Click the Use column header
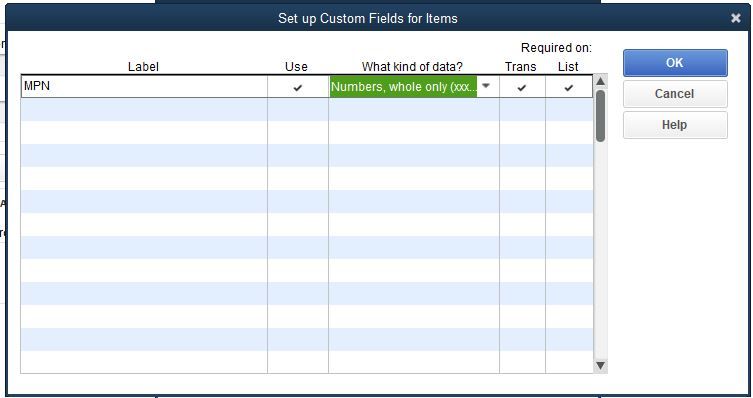This screenshot has height=398, width=753. [296, 67]
